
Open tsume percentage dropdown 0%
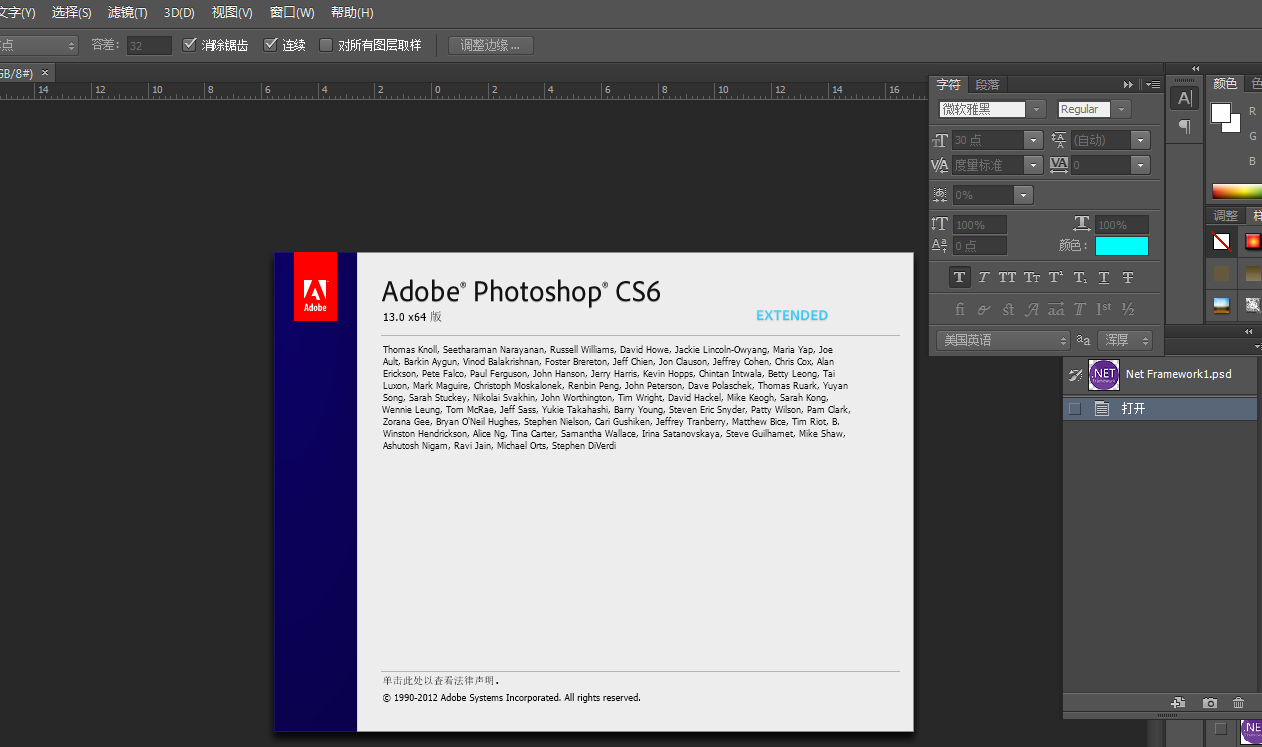tap(1024, 195)
